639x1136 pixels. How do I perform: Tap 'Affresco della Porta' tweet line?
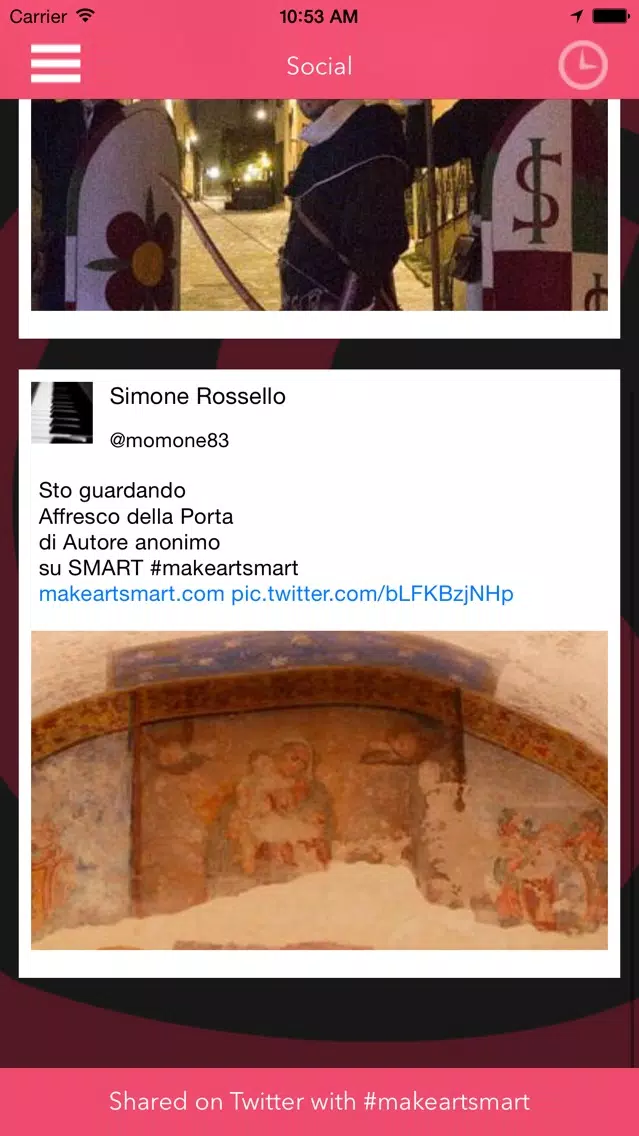click(x=136, y=517)
